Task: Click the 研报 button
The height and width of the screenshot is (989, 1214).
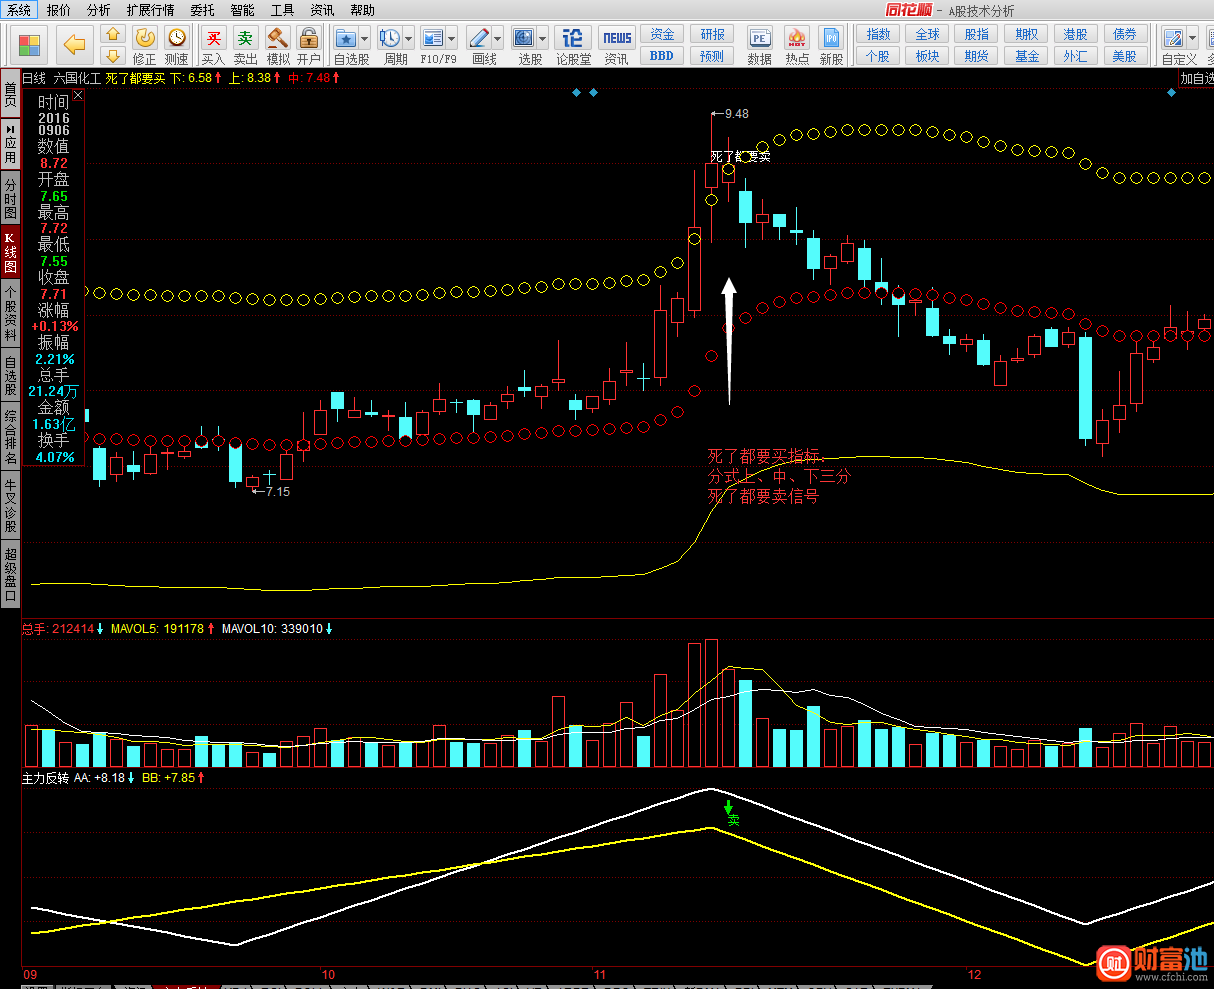Action: (712, 34)
